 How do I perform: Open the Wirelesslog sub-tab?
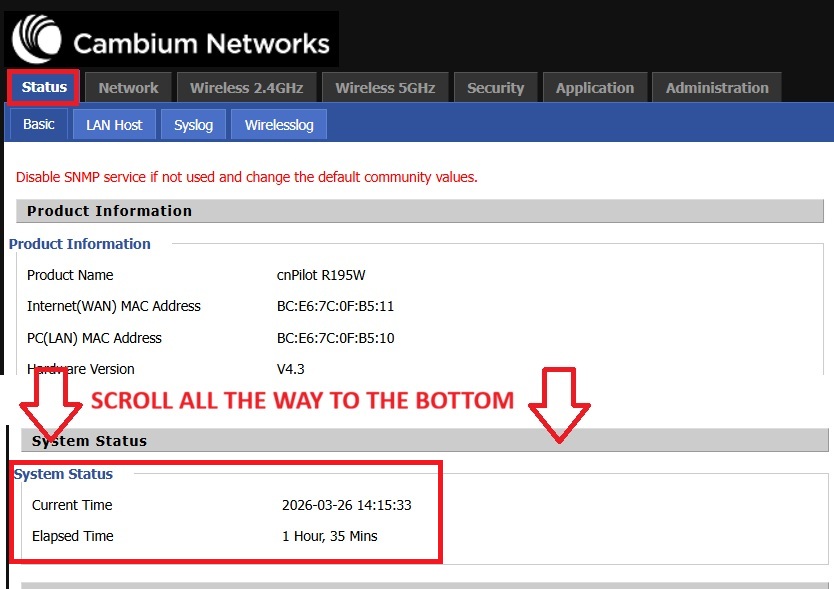point(279,125)
